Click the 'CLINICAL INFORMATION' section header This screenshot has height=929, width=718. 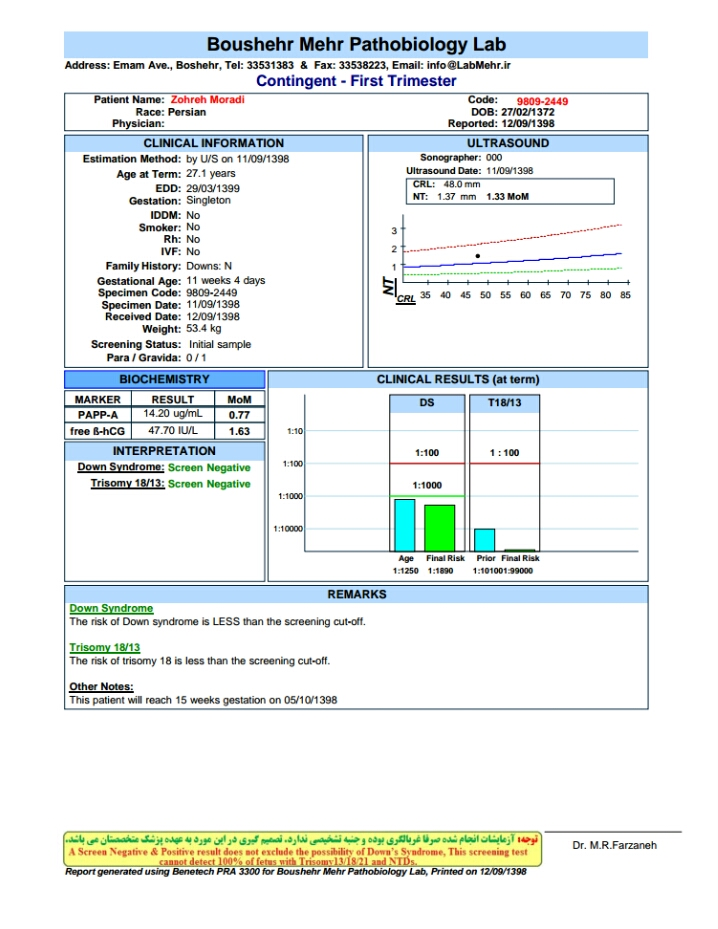click(x=214, y=143)
